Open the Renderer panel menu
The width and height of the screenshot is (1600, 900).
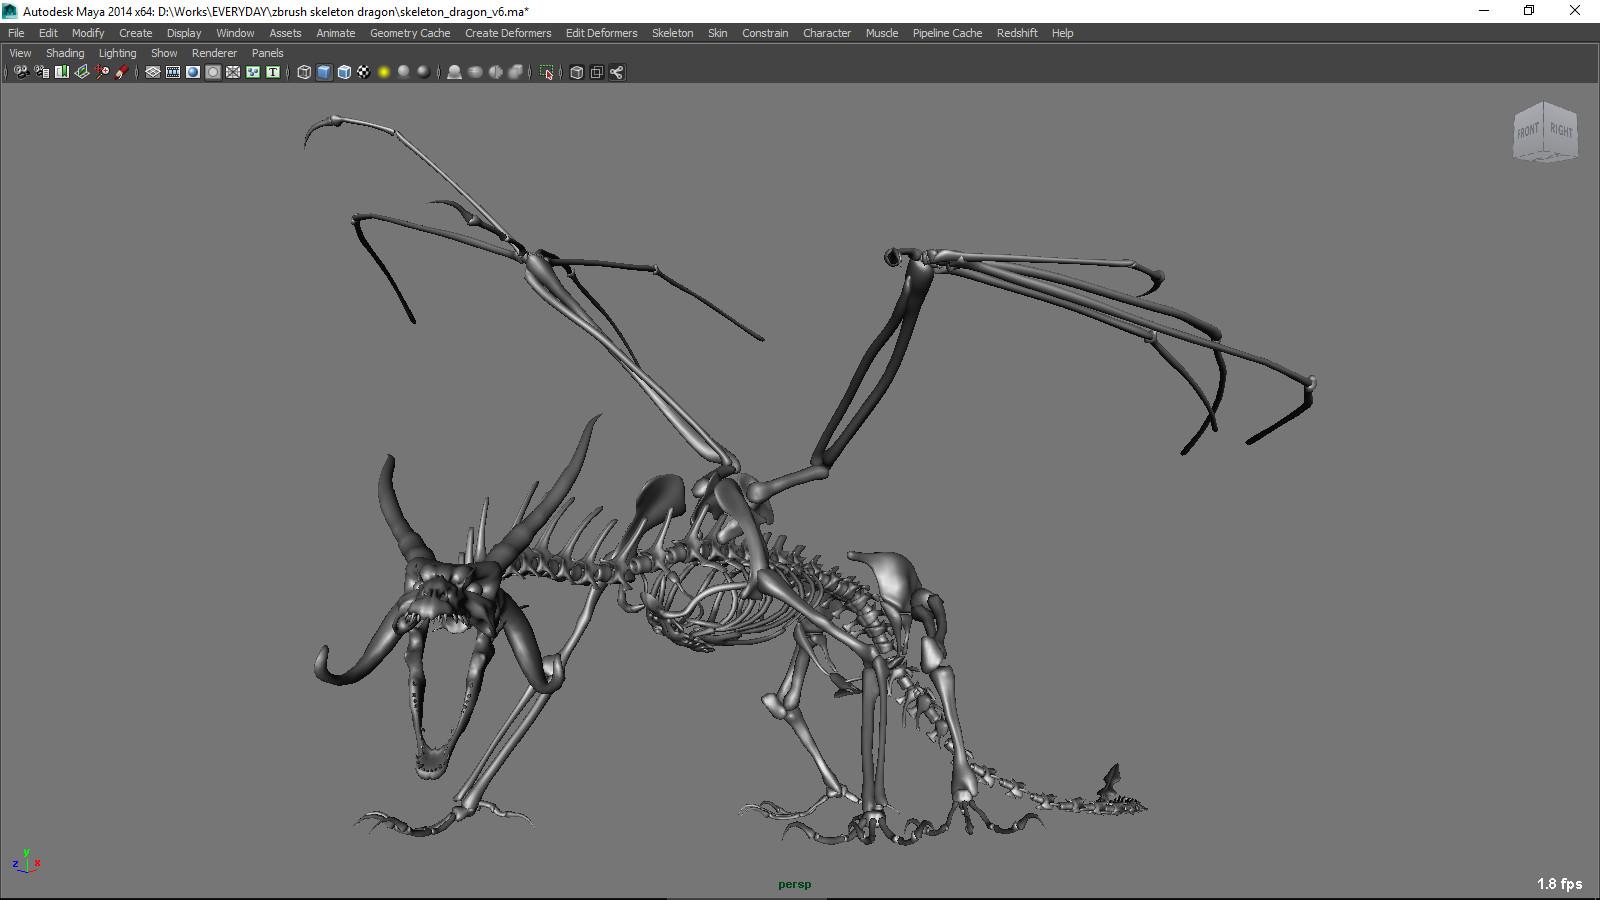[x=214, y=53]
